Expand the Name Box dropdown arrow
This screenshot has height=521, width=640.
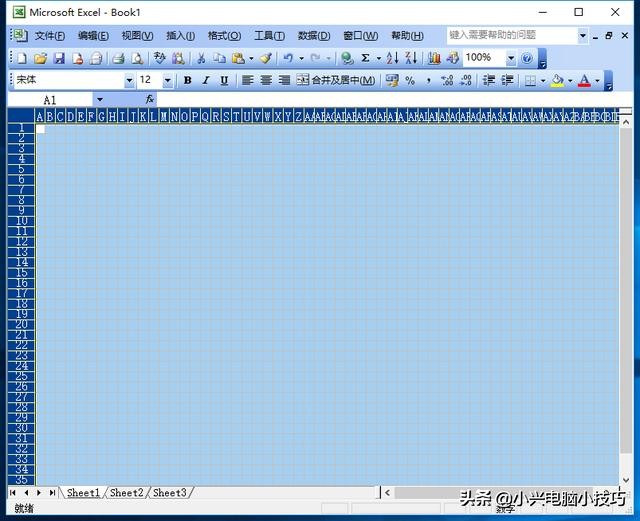click(x=100, y=99)
